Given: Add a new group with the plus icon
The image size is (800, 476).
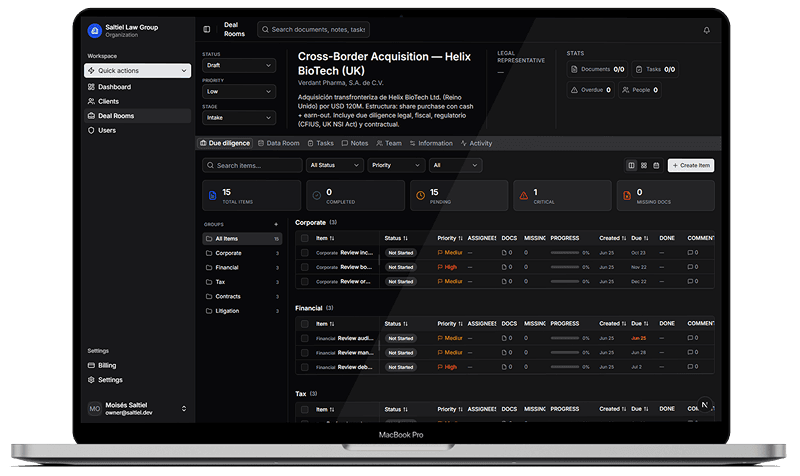Looking at the screenshot, I should pos(276,224).
